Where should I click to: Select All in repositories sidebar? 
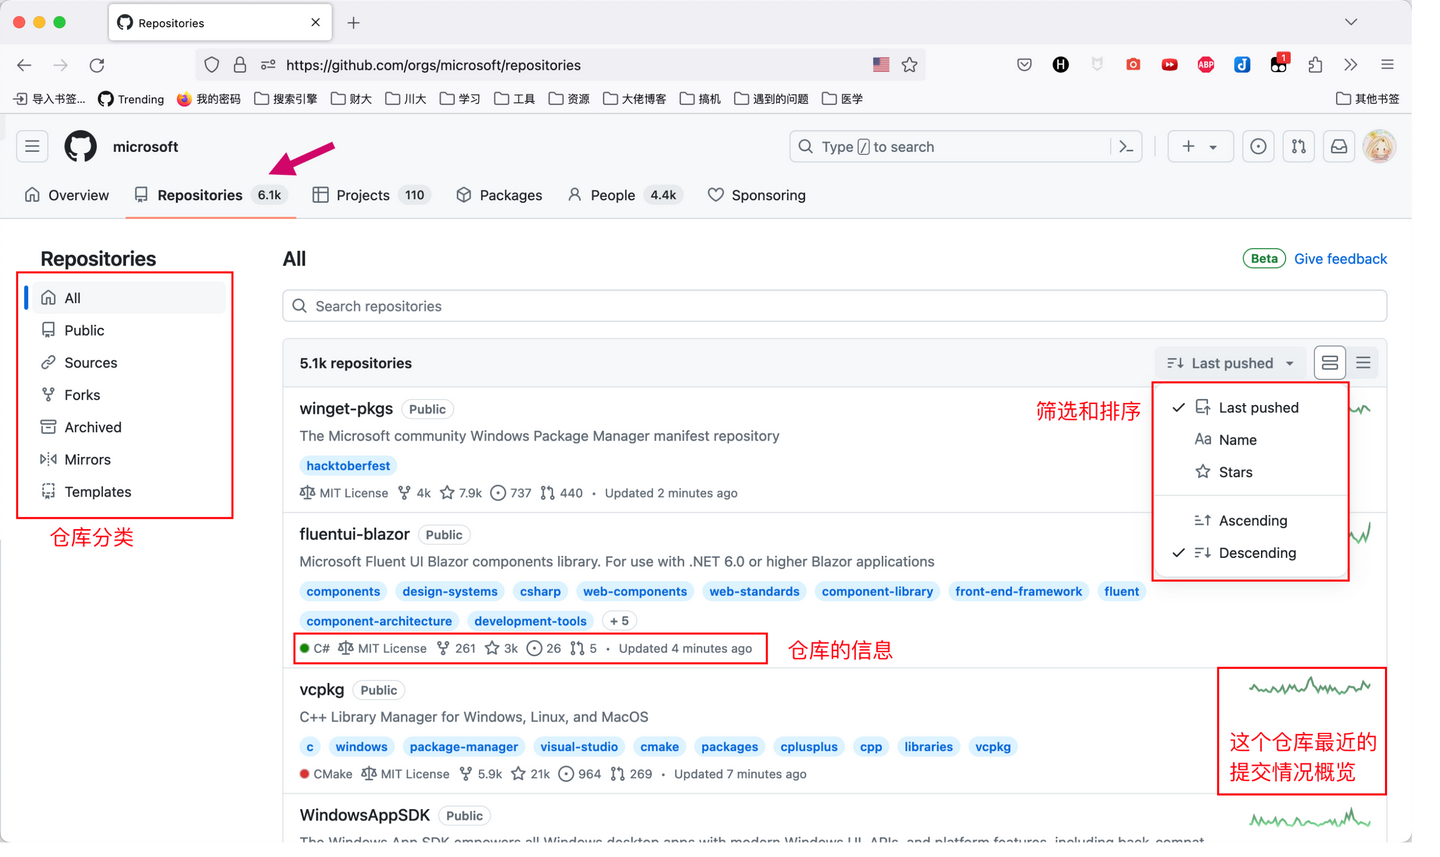pyautogui.click(x=128, y=298)
